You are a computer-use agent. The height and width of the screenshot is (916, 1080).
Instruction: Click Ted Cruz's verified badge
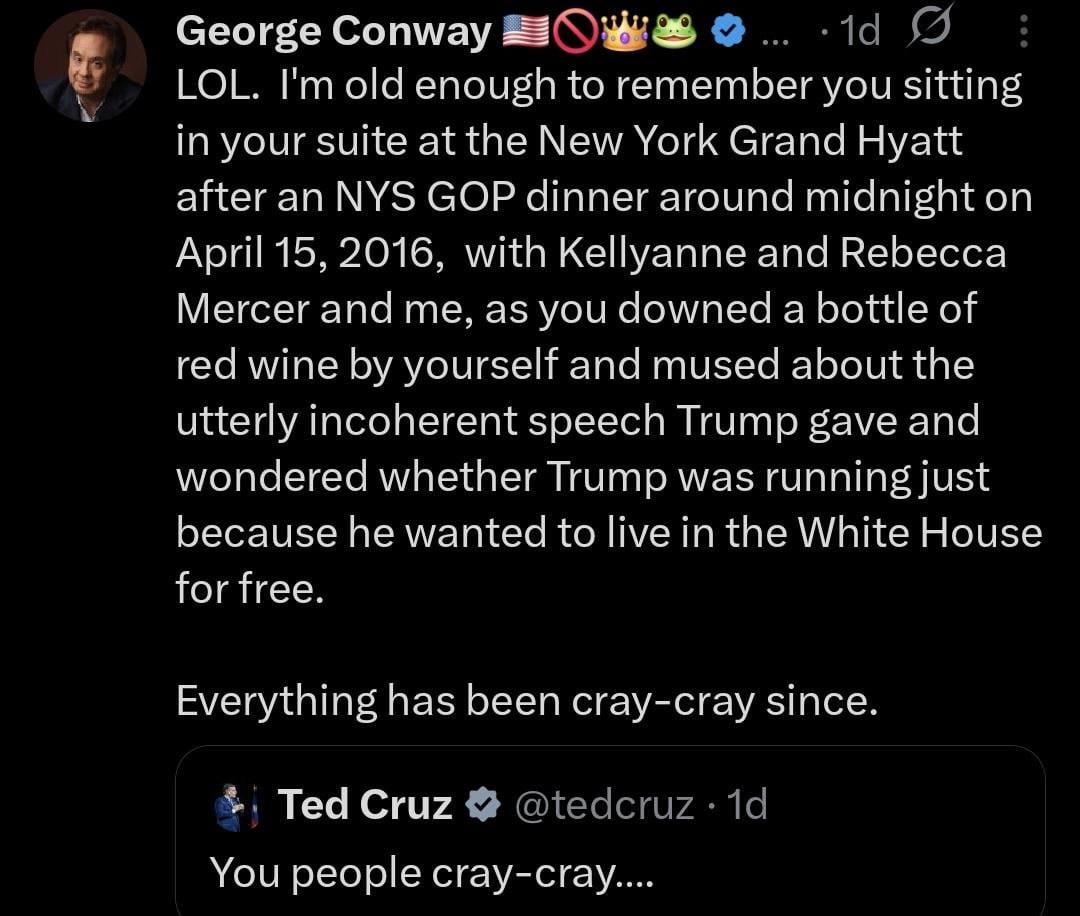coord(484,805)
